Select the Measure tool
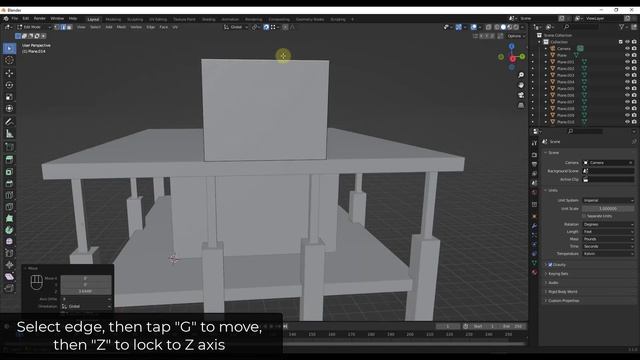This screenshot has width=640, height=360. pos(9,133)
